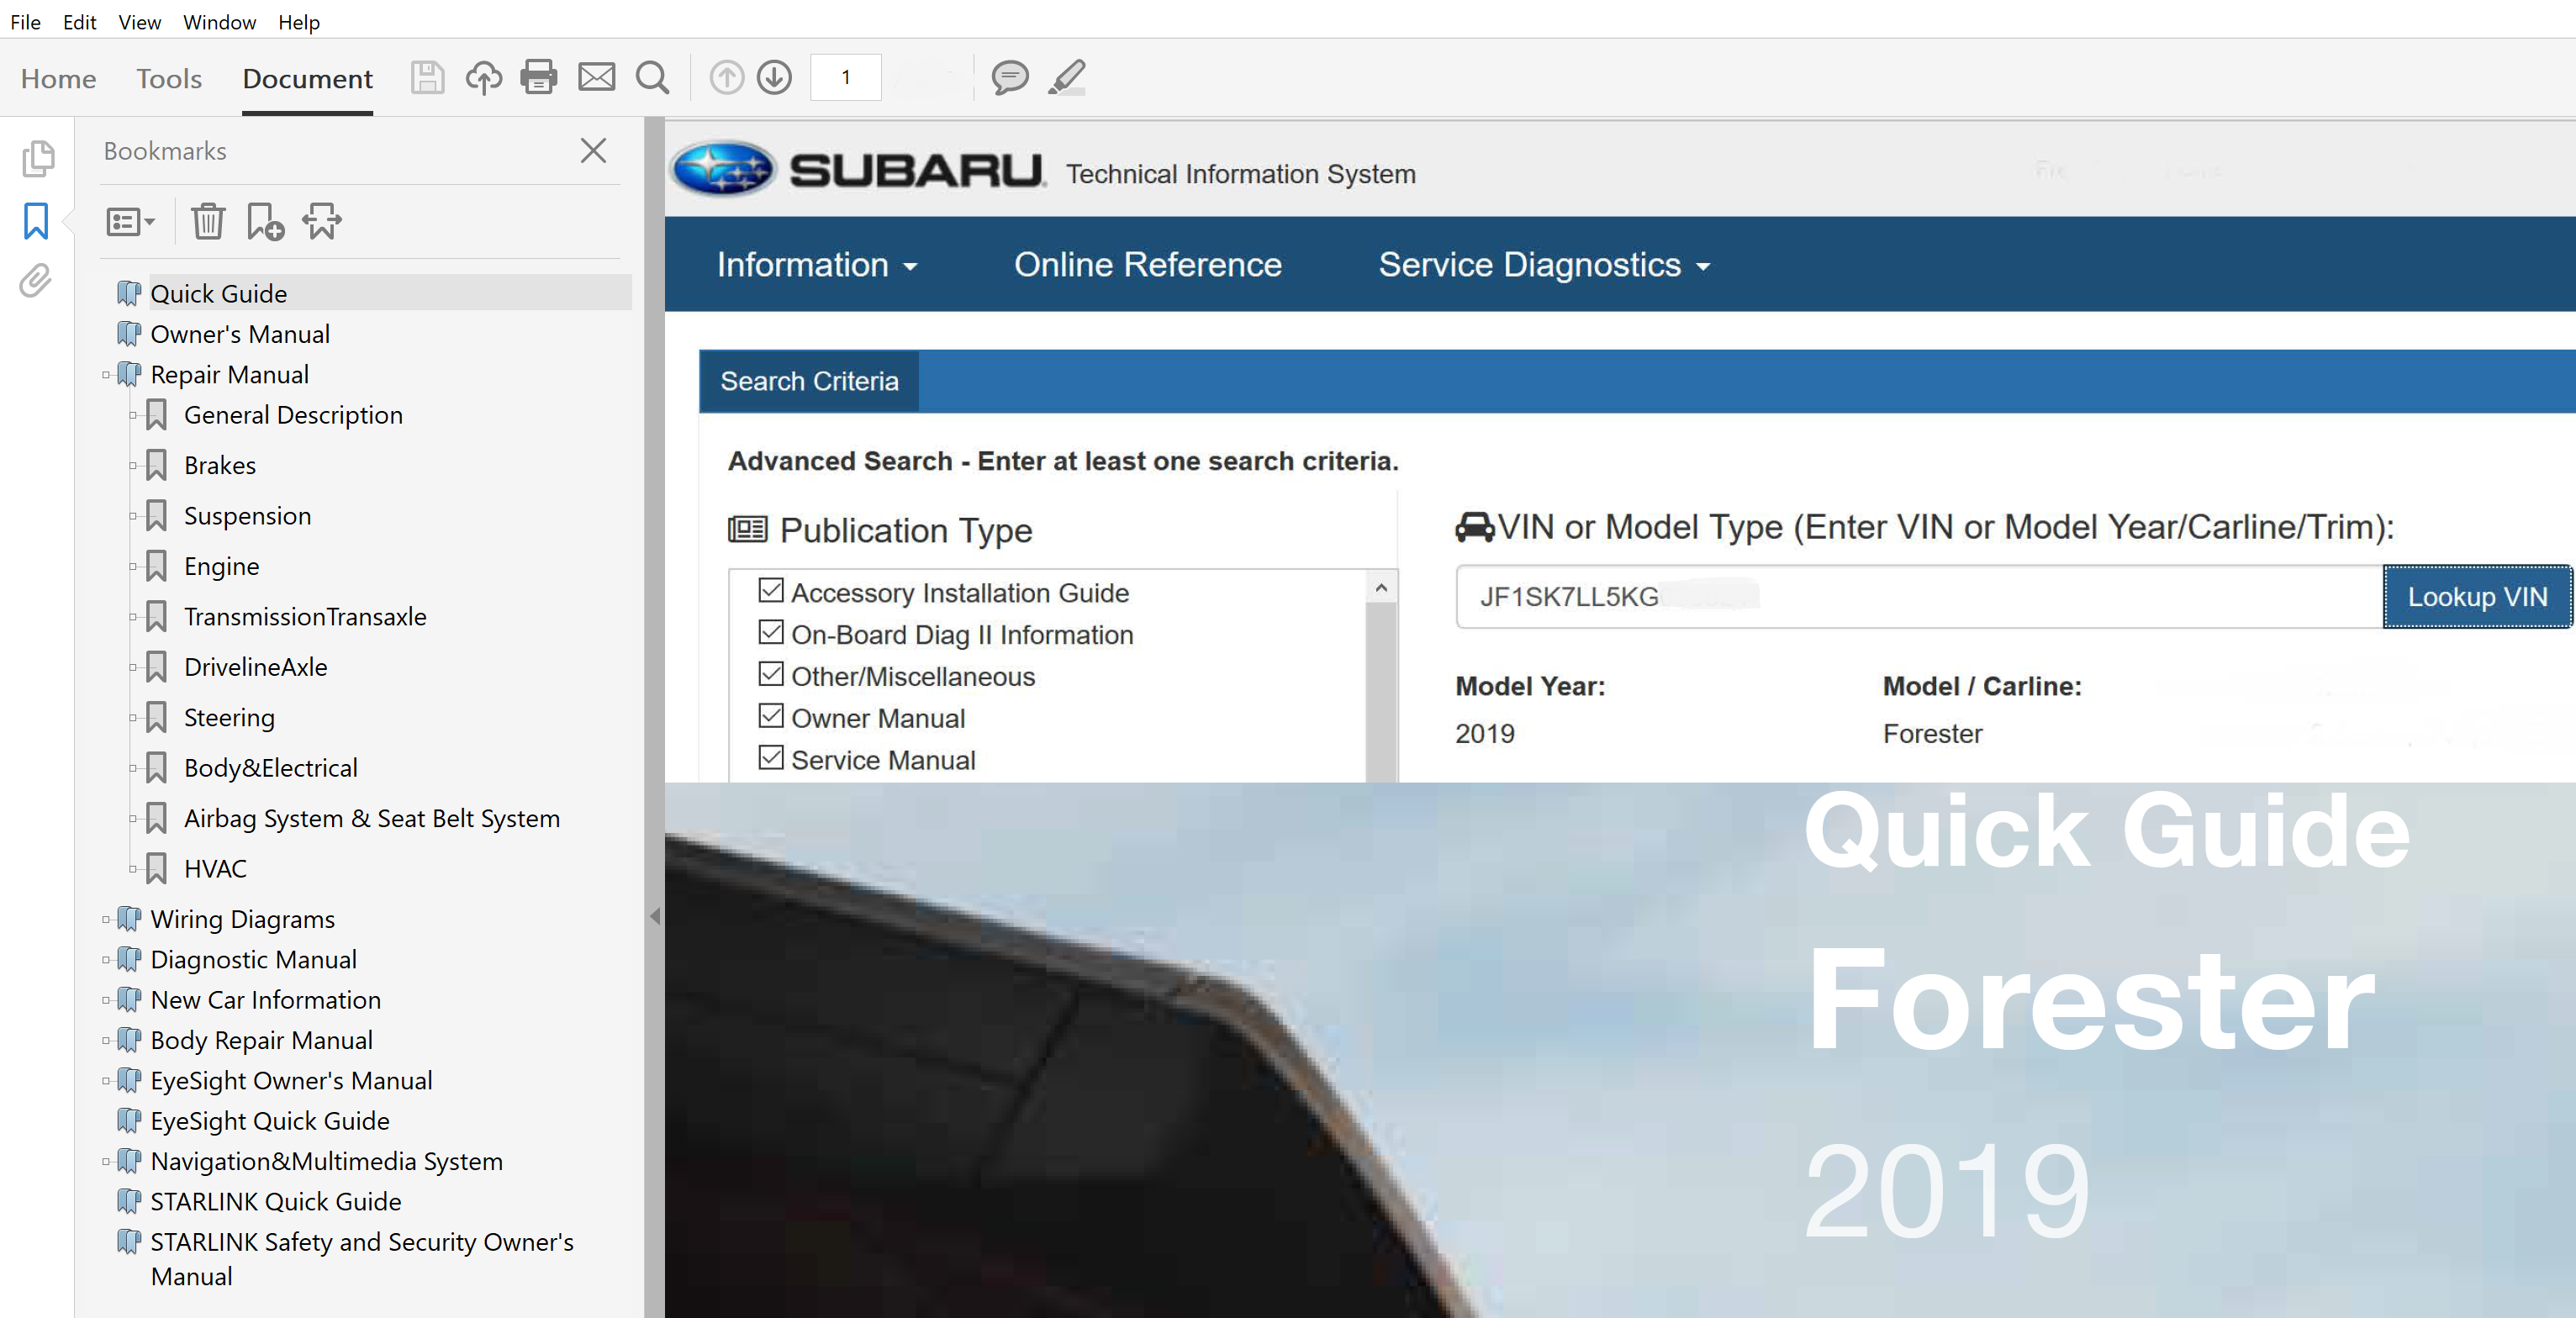Go to next page arrow
2576x1318 pixels.
point(774,77)
